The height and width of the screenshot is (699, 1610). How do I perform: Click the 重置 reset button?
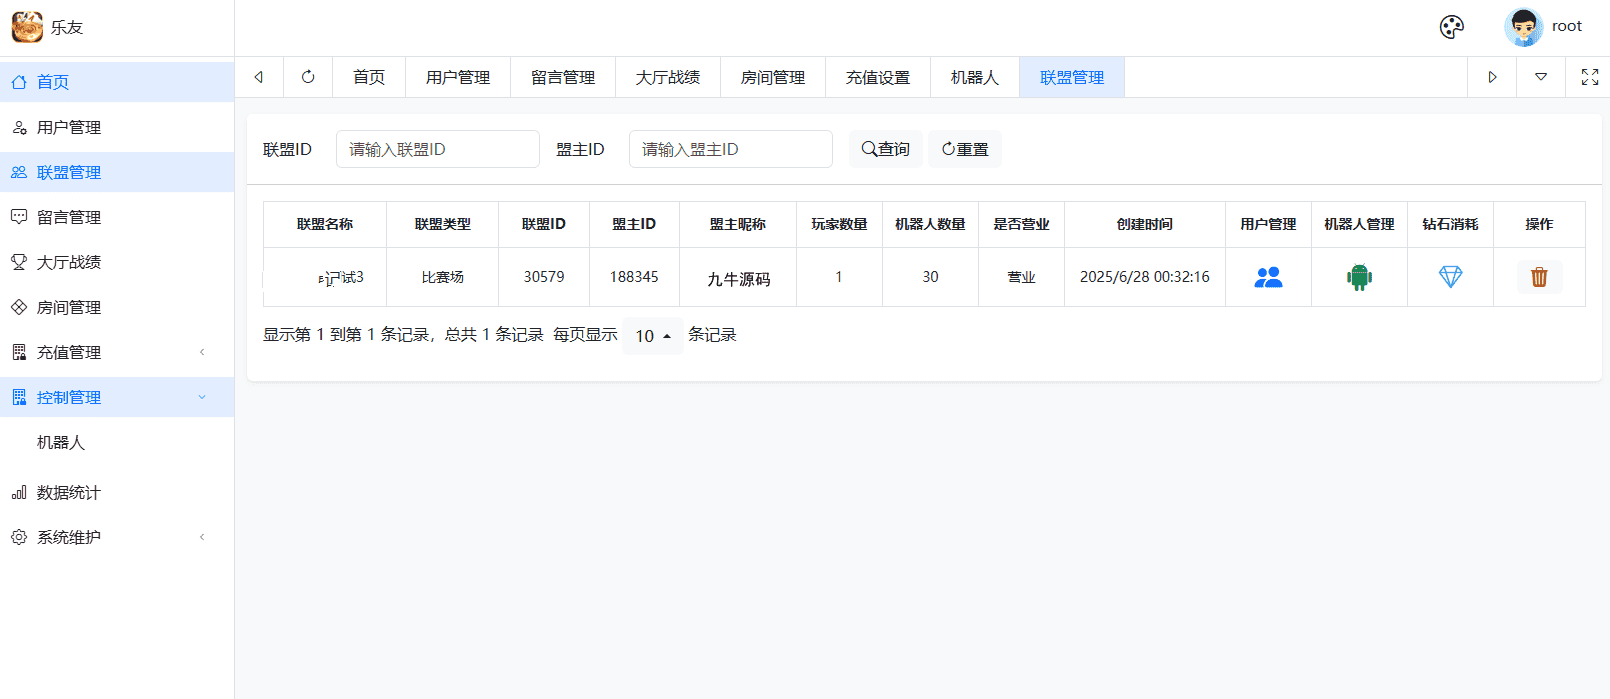(x=965, y=149)
